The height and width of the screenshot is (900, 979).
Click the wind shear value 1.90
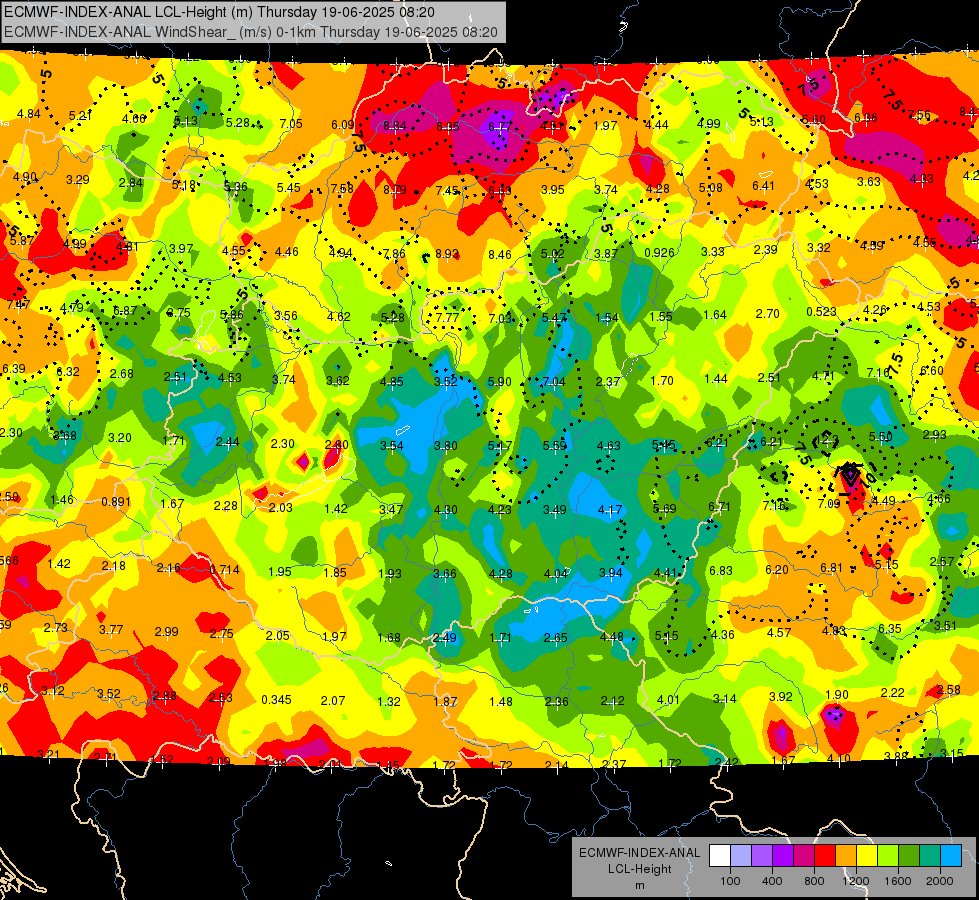837,695
